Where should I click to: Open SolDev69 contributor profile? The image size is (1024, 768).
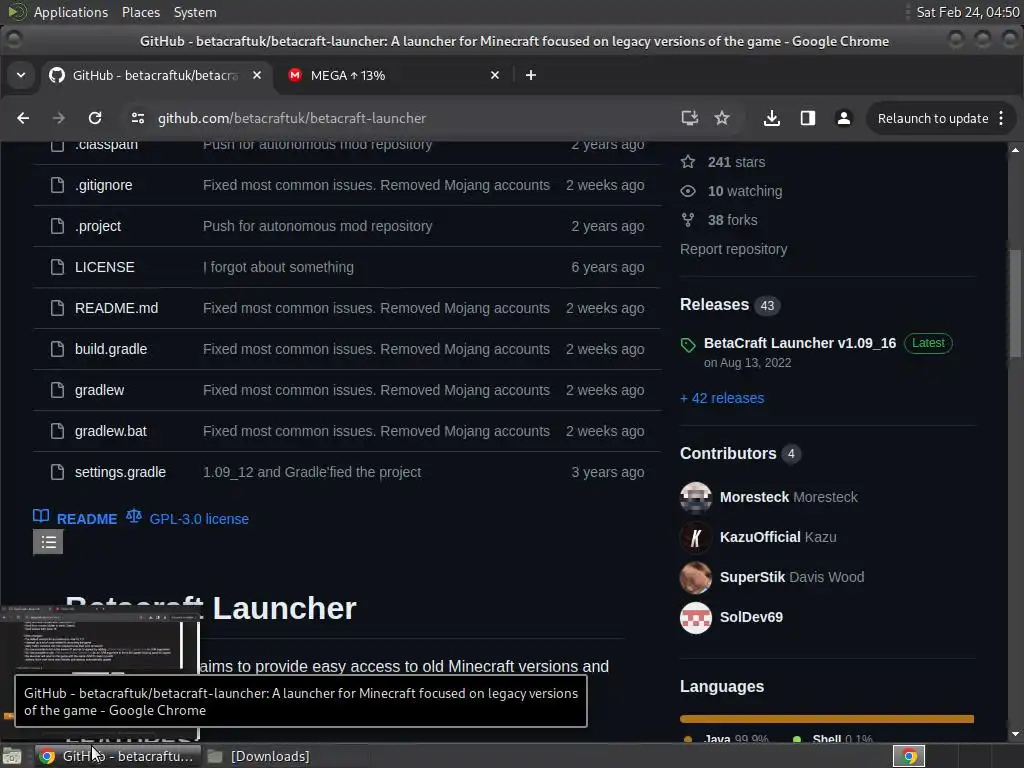coord(751,618)
